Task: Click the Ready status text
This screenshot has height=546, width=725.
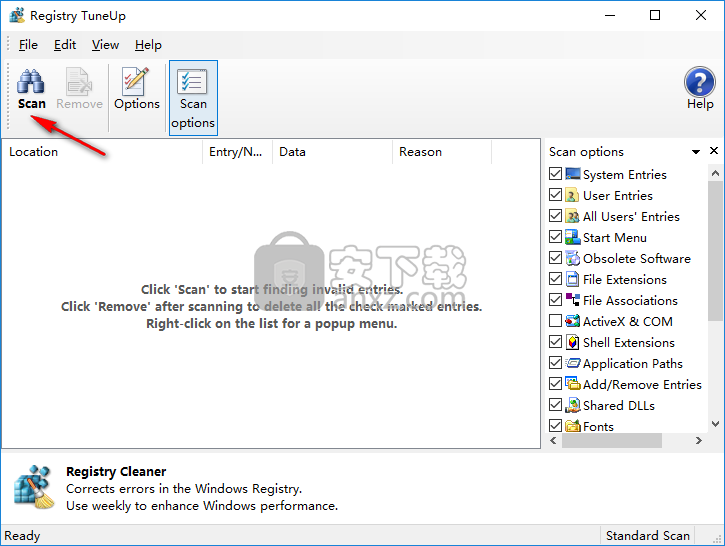Action: click(x=22, y=535)
